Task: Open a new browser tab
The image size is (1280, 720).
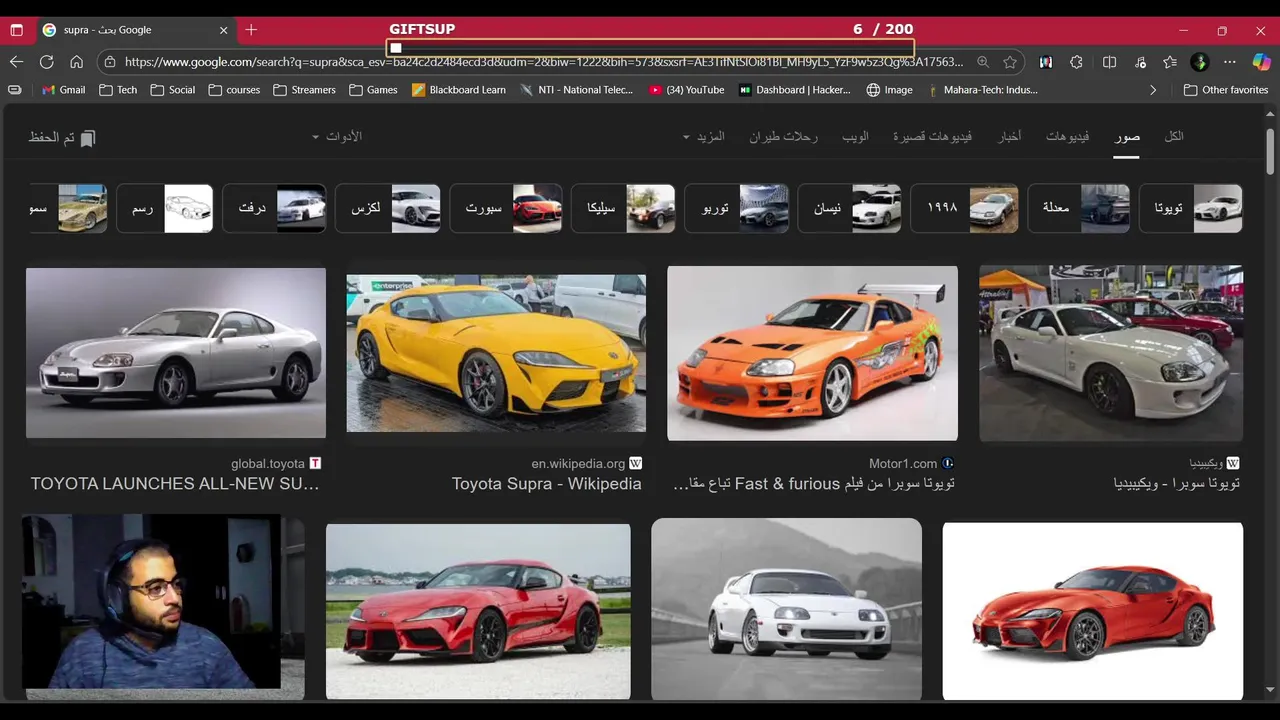Action: (x=251, y=30)
